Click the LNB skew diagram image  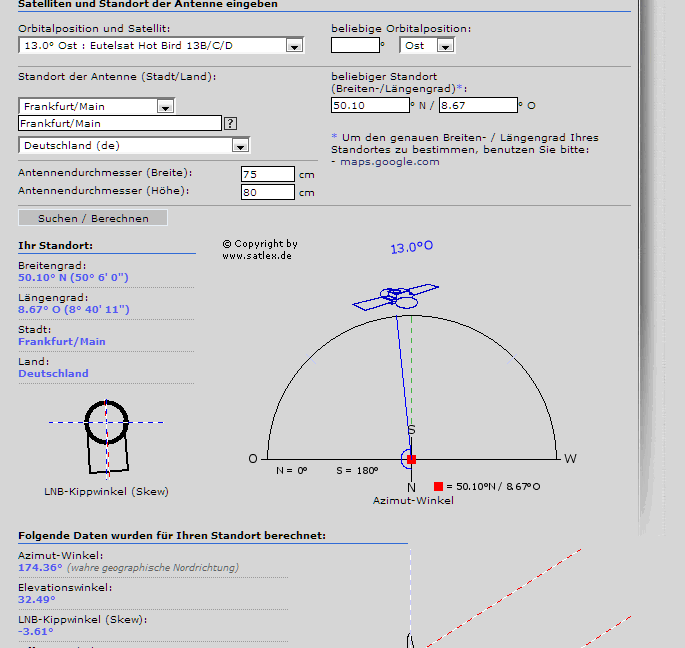coord(106,438)
